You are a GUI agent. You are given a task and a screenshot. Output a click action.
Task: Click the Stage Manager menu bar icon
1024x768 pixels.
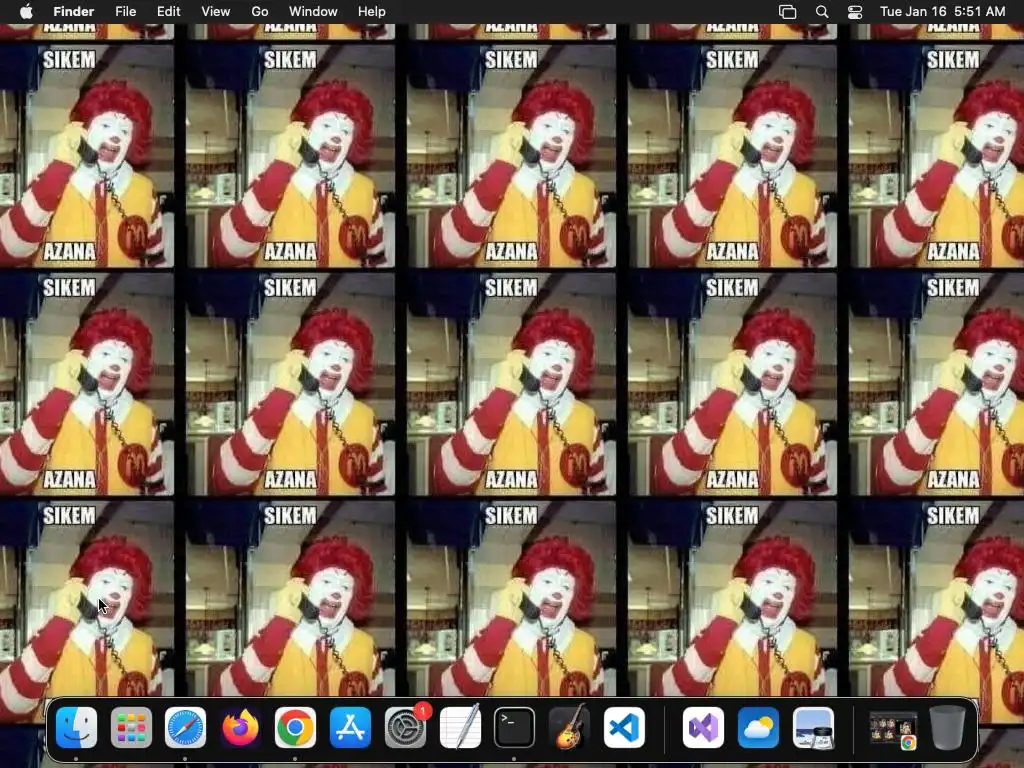788,12
